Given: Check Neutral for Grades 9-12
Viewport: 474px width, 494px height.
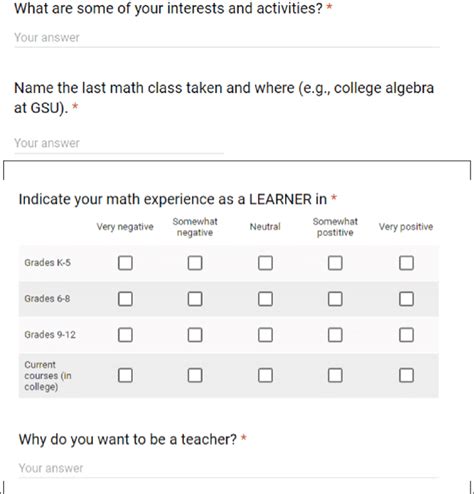Looking at the screenshot, I should (265, 335).
